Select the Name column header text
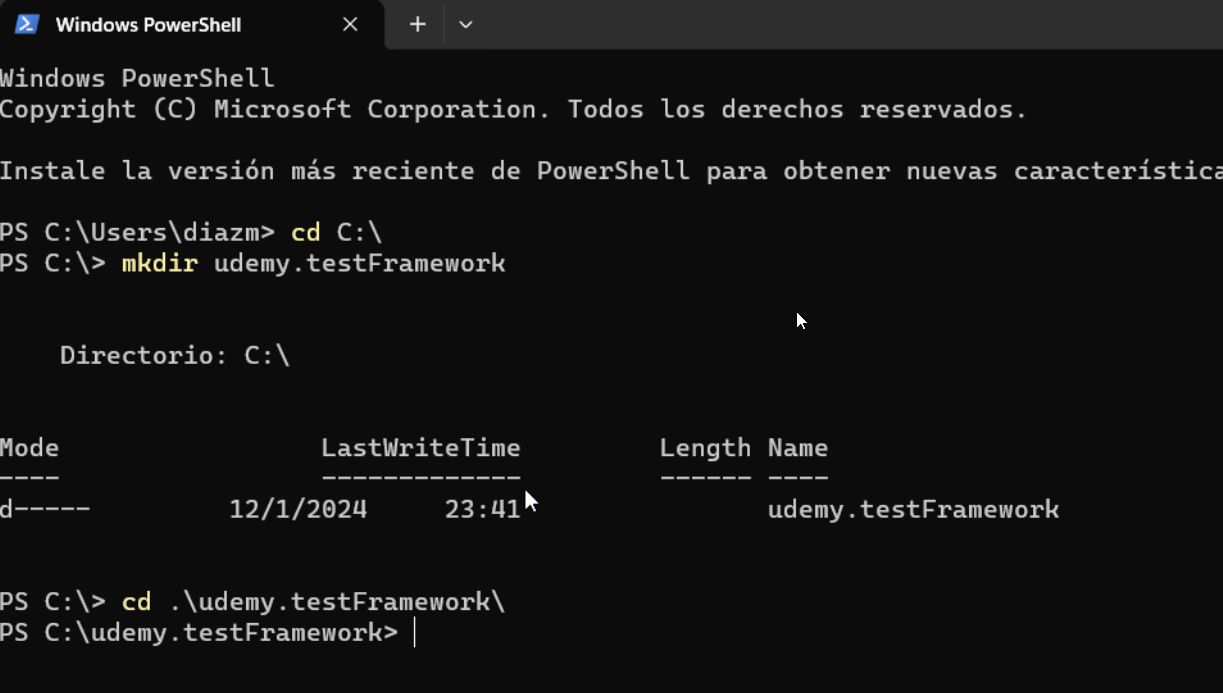The height and width of the screenshot is (693, 1223). pyautogui.click(x=797, y=447)
